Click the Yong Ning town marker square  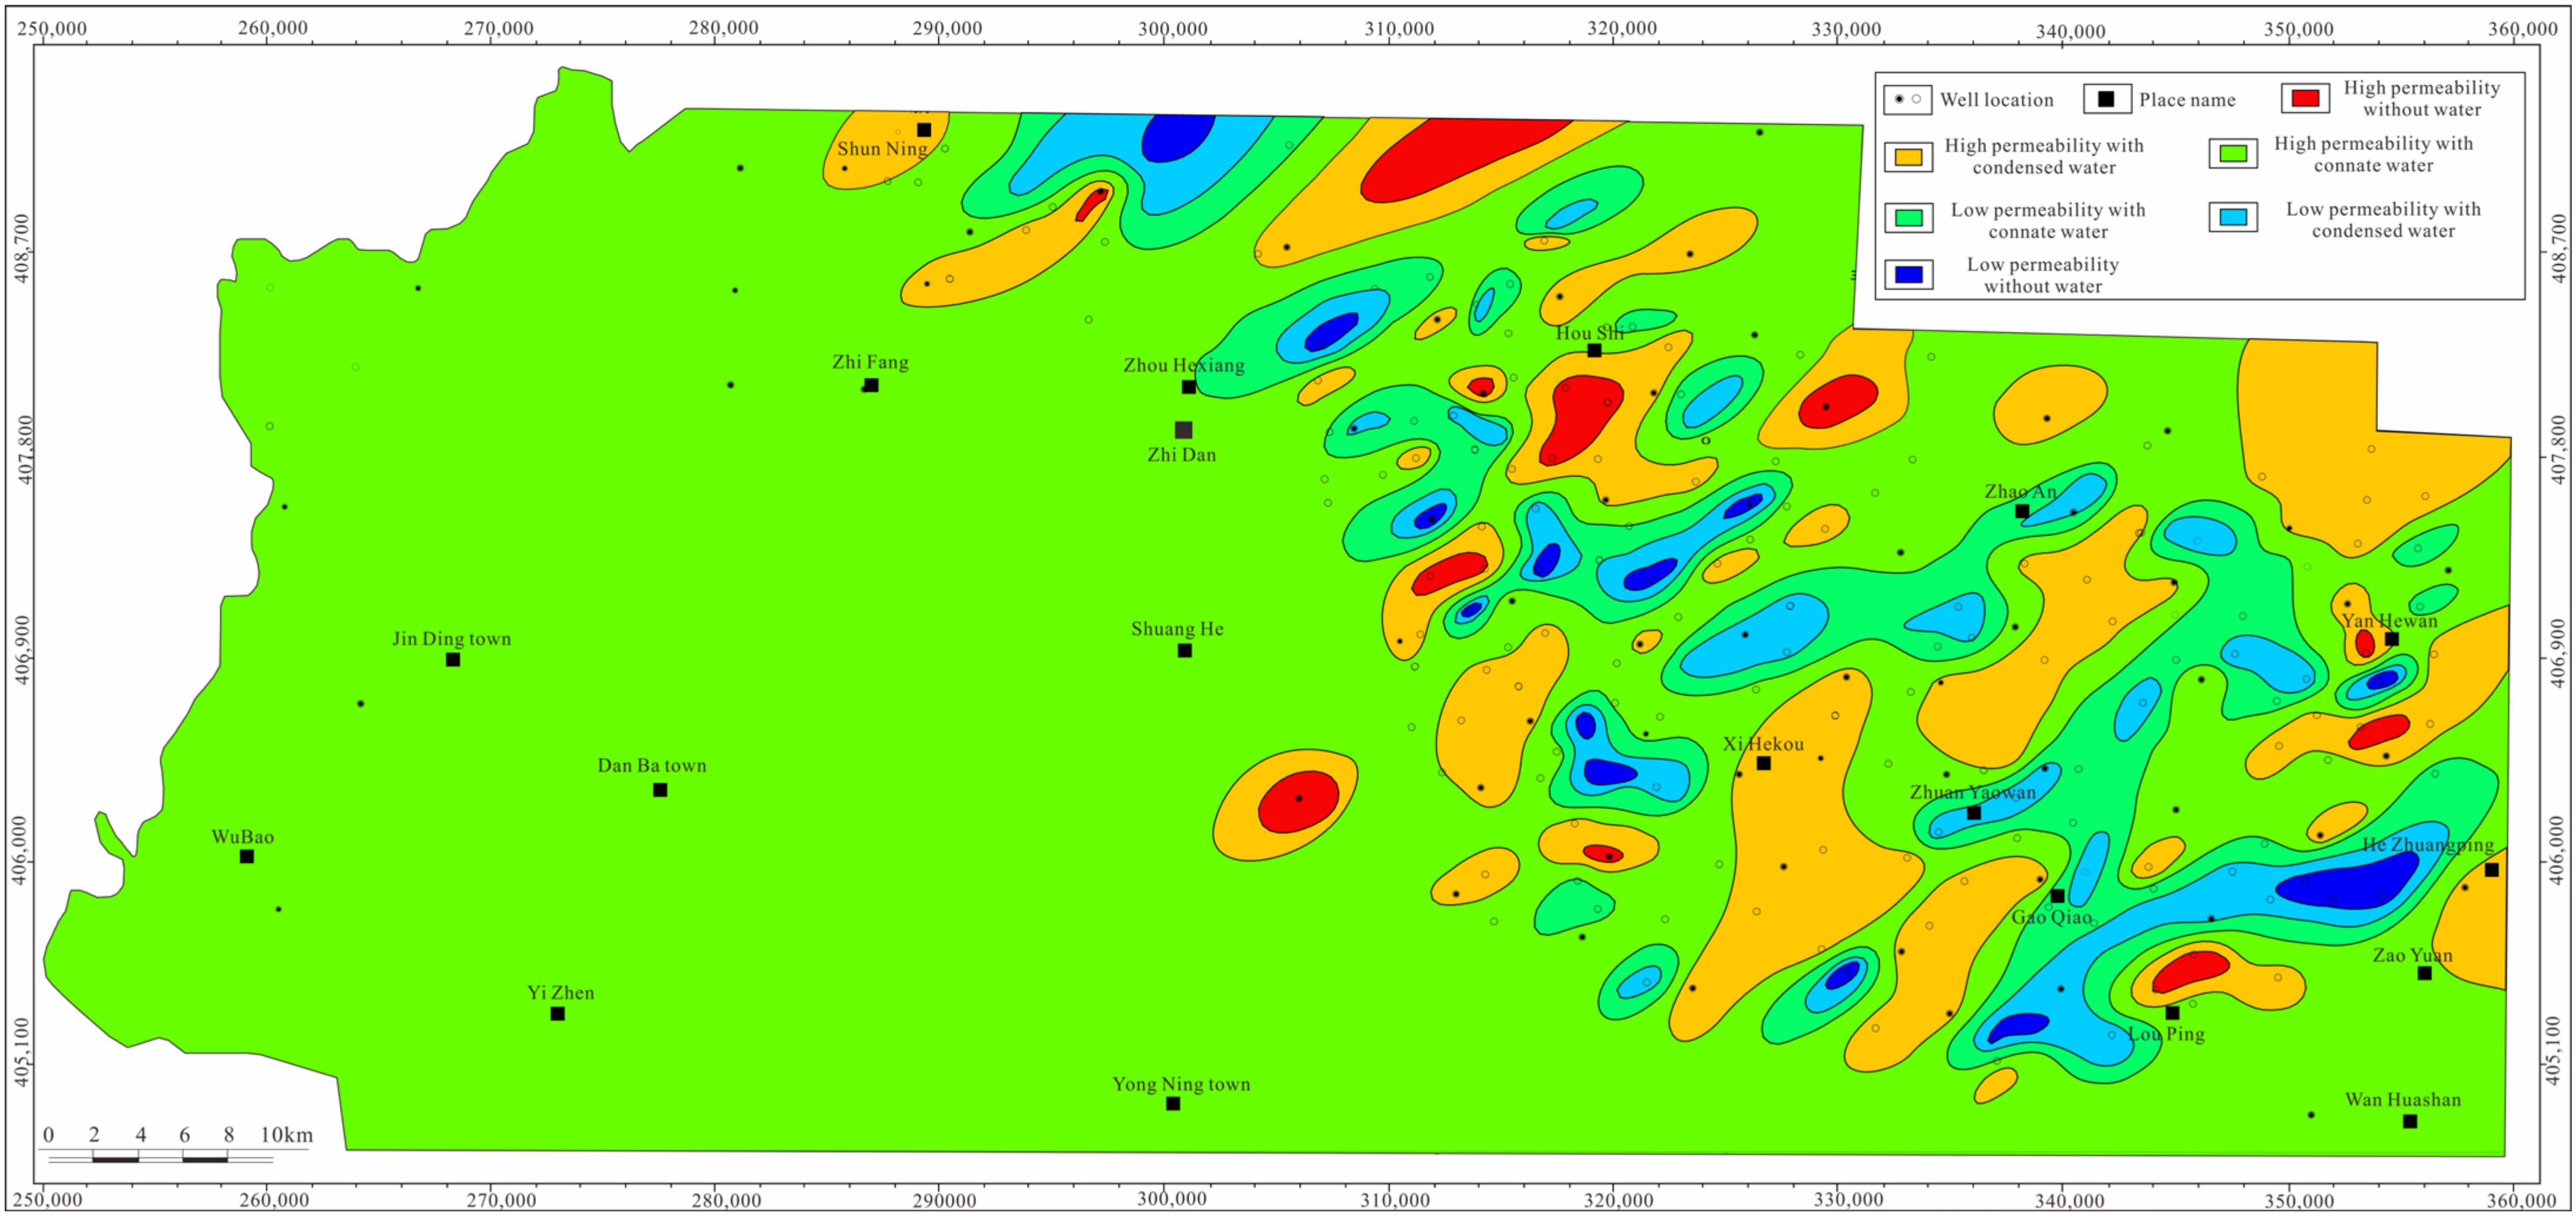(1173, 1104)
